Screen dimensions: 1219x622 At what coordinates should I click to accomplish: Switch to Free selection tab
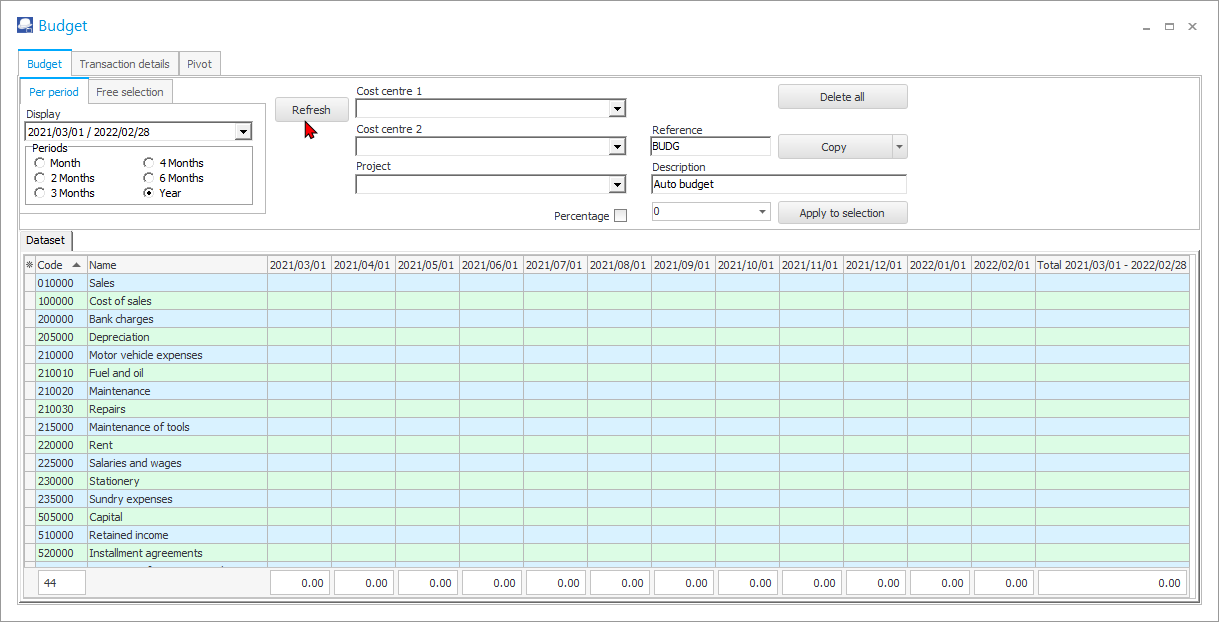(x=130, y=92)
